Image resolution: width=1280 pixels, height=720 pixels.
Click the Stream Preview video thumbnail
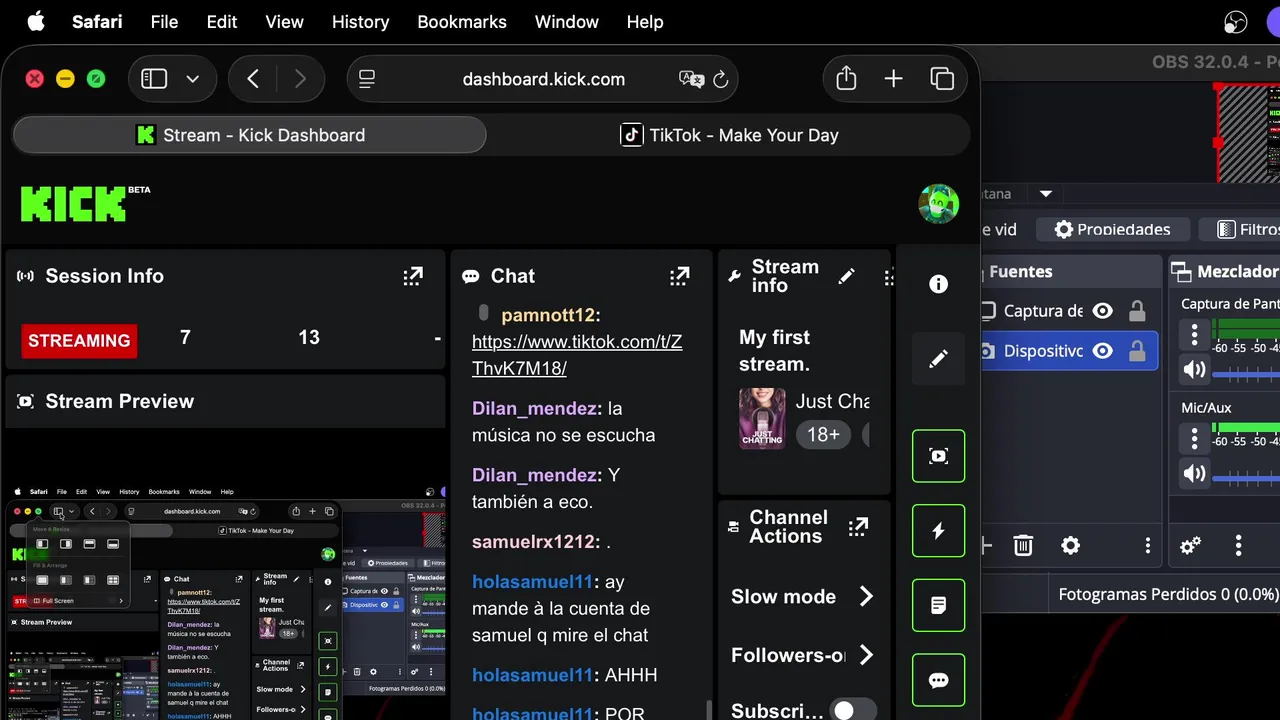point(225,600)
